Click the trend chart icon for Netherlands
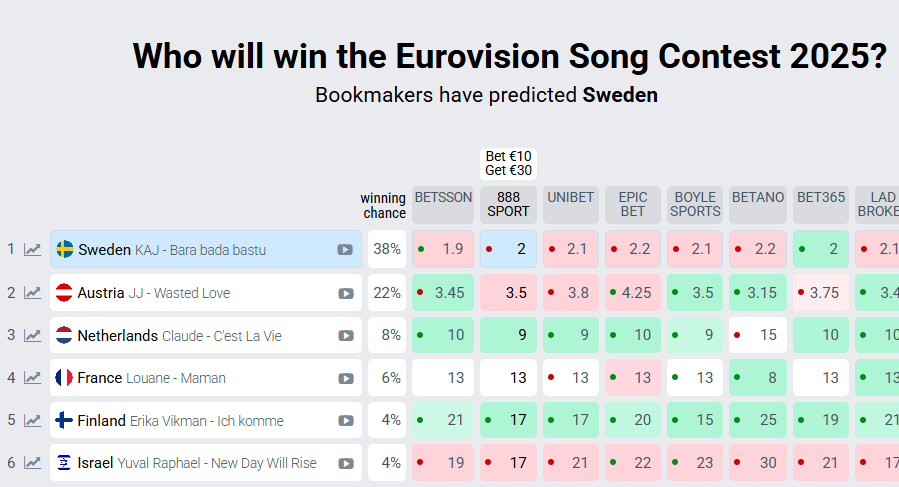Viewport: 899px width, 487px height. tap(33, 336)
